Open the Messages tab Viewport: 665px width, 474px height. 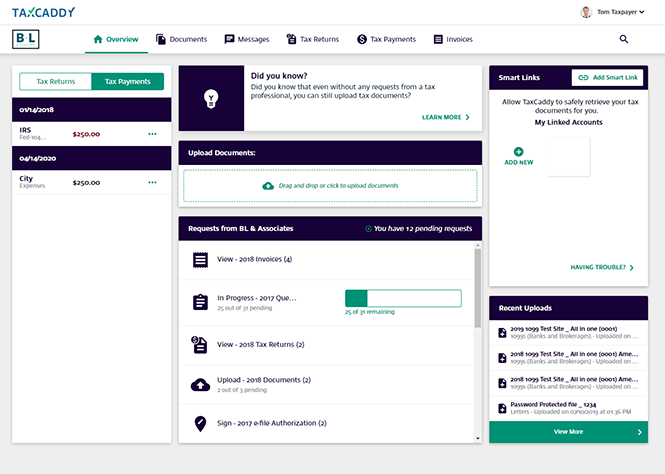247,39
